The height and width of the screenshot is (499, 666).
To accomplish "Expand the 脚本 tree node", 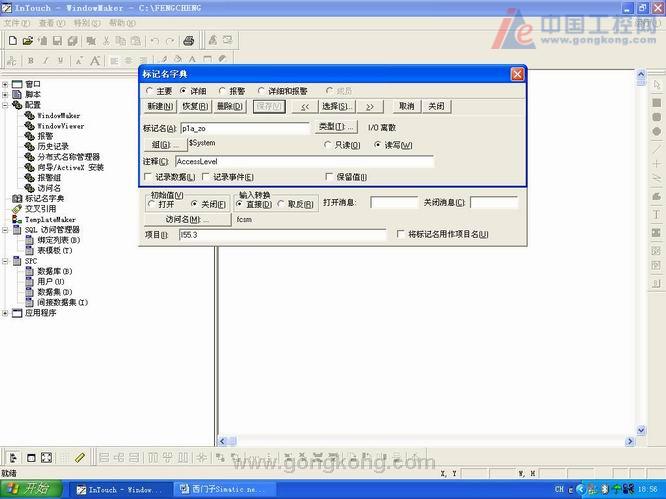I will [x=5, y=94].
